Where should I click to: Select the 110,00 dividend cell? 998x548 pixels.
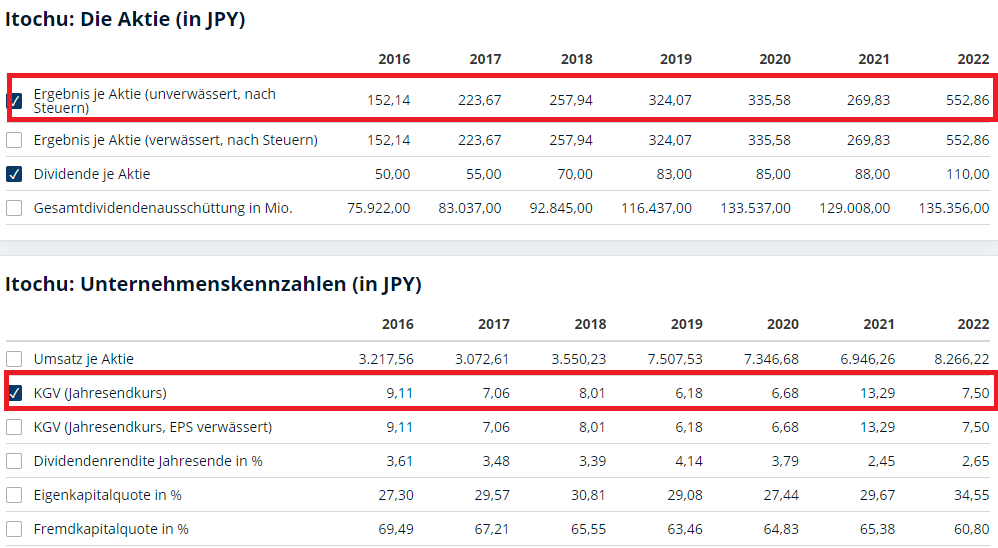[967, 174]
